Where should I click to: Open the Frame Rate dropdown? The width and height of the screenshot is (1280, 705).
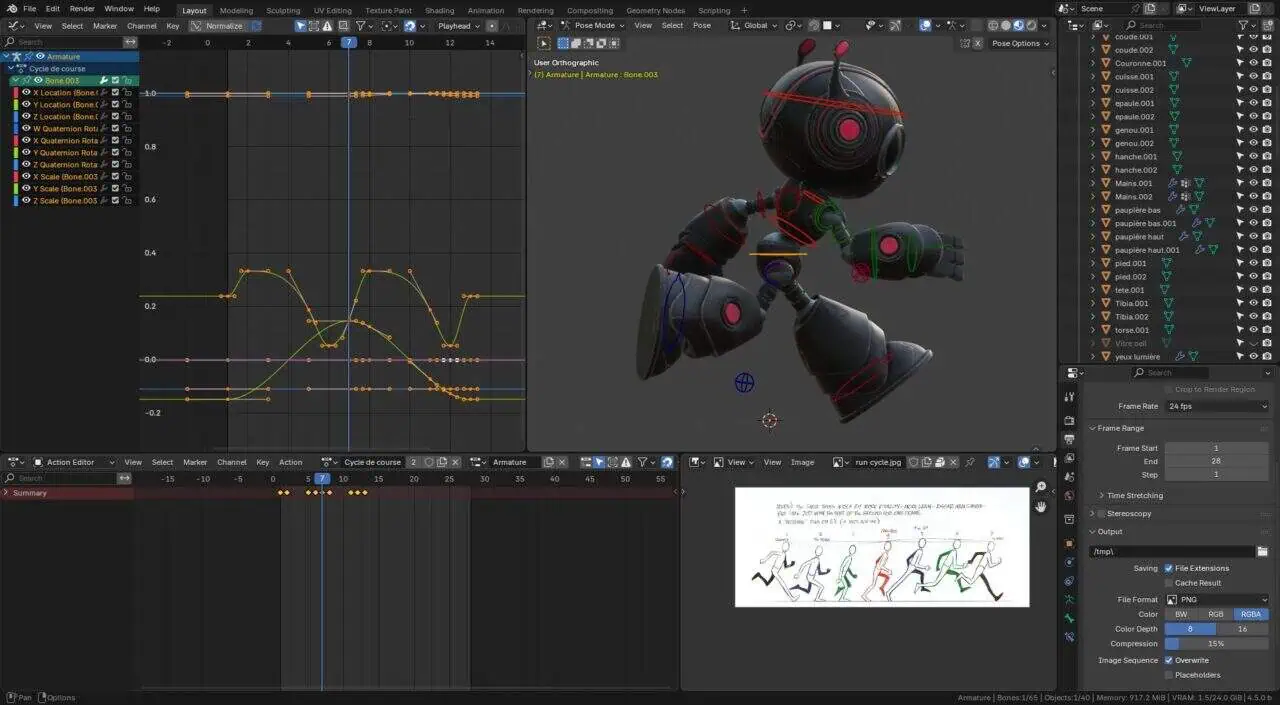click(x=1216, y=406)
